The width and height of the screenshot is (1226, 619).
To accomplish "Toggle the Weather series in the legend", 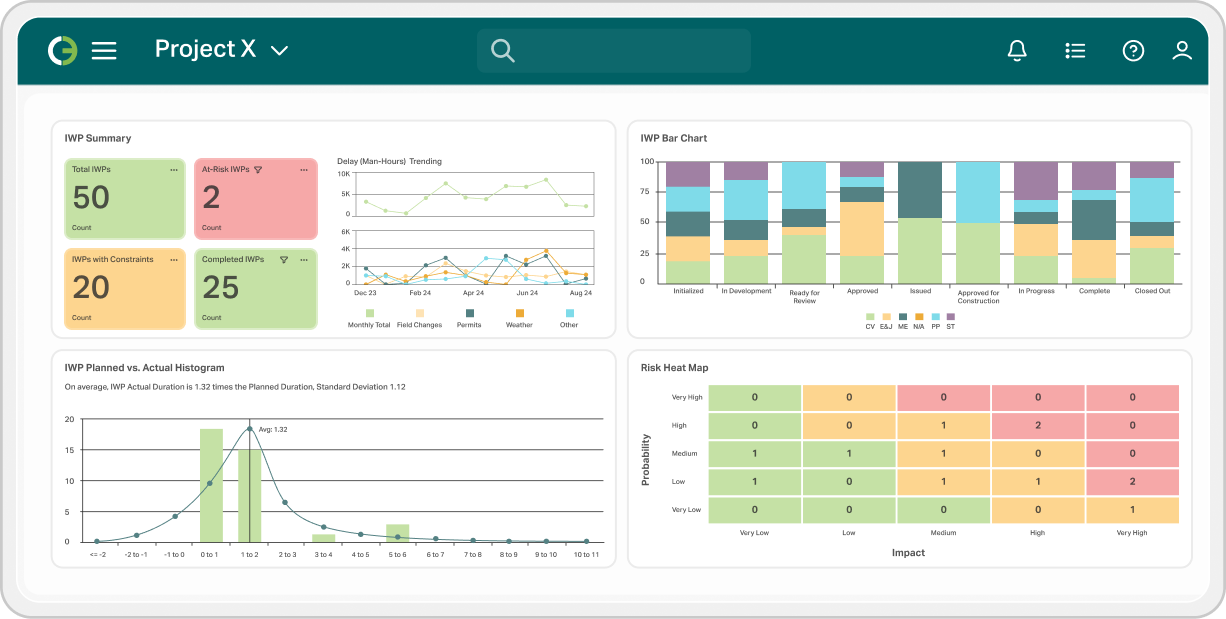I will tap(518, 318).
